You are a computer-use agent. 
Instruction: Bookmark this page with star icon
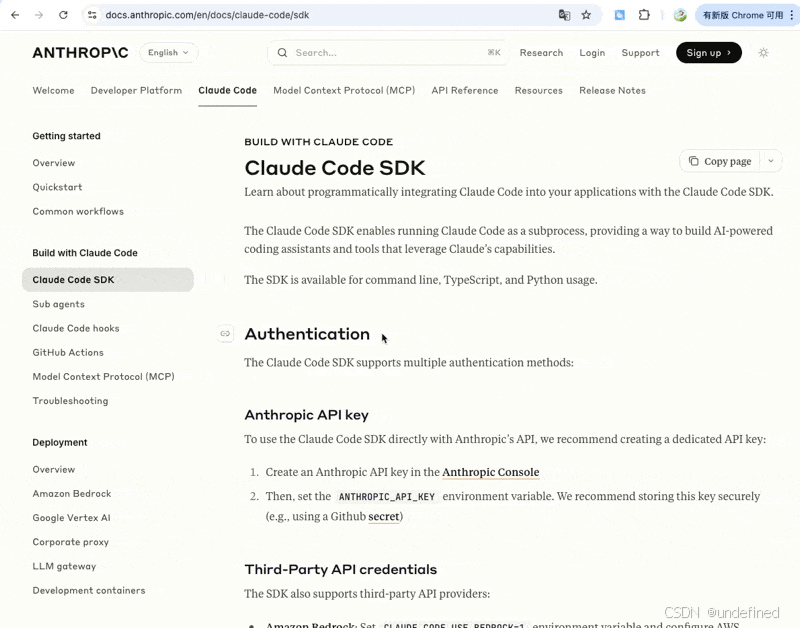click(586, 15)
